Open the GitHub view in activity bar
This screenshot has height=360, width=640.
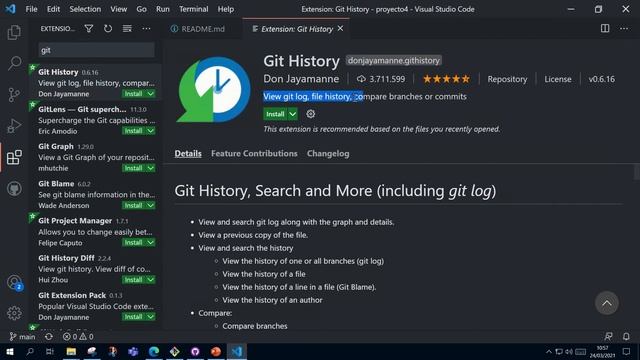click(x=14, y=189)
